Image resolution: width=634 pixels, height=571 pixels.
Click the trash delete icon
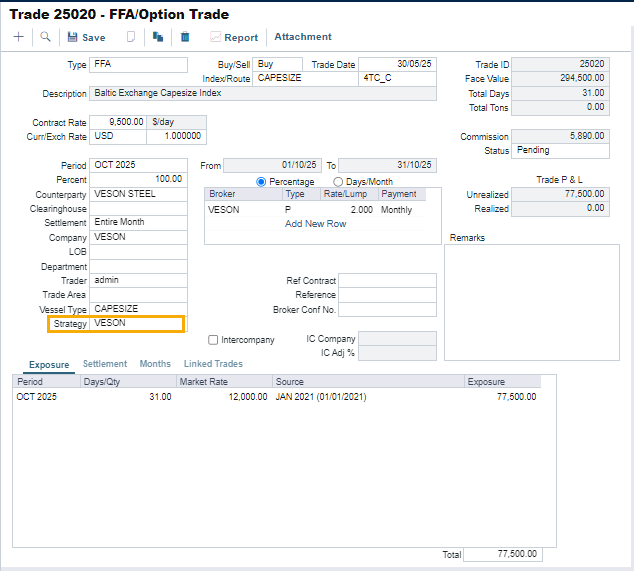tap(185, 37)
